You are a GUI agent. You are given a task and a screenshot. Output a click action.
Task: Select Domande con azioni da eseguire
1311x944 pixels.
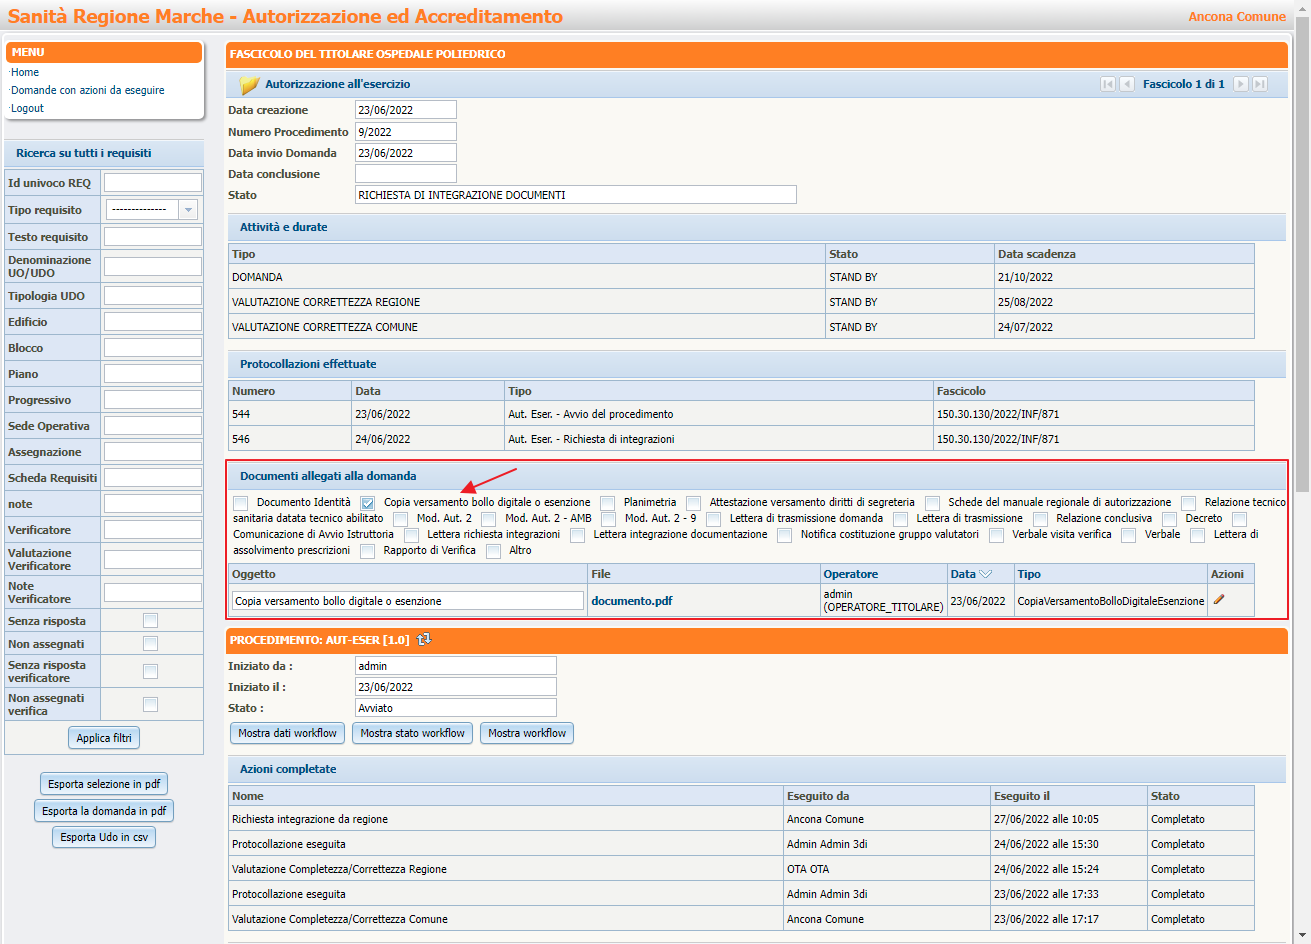coord(88,90)
